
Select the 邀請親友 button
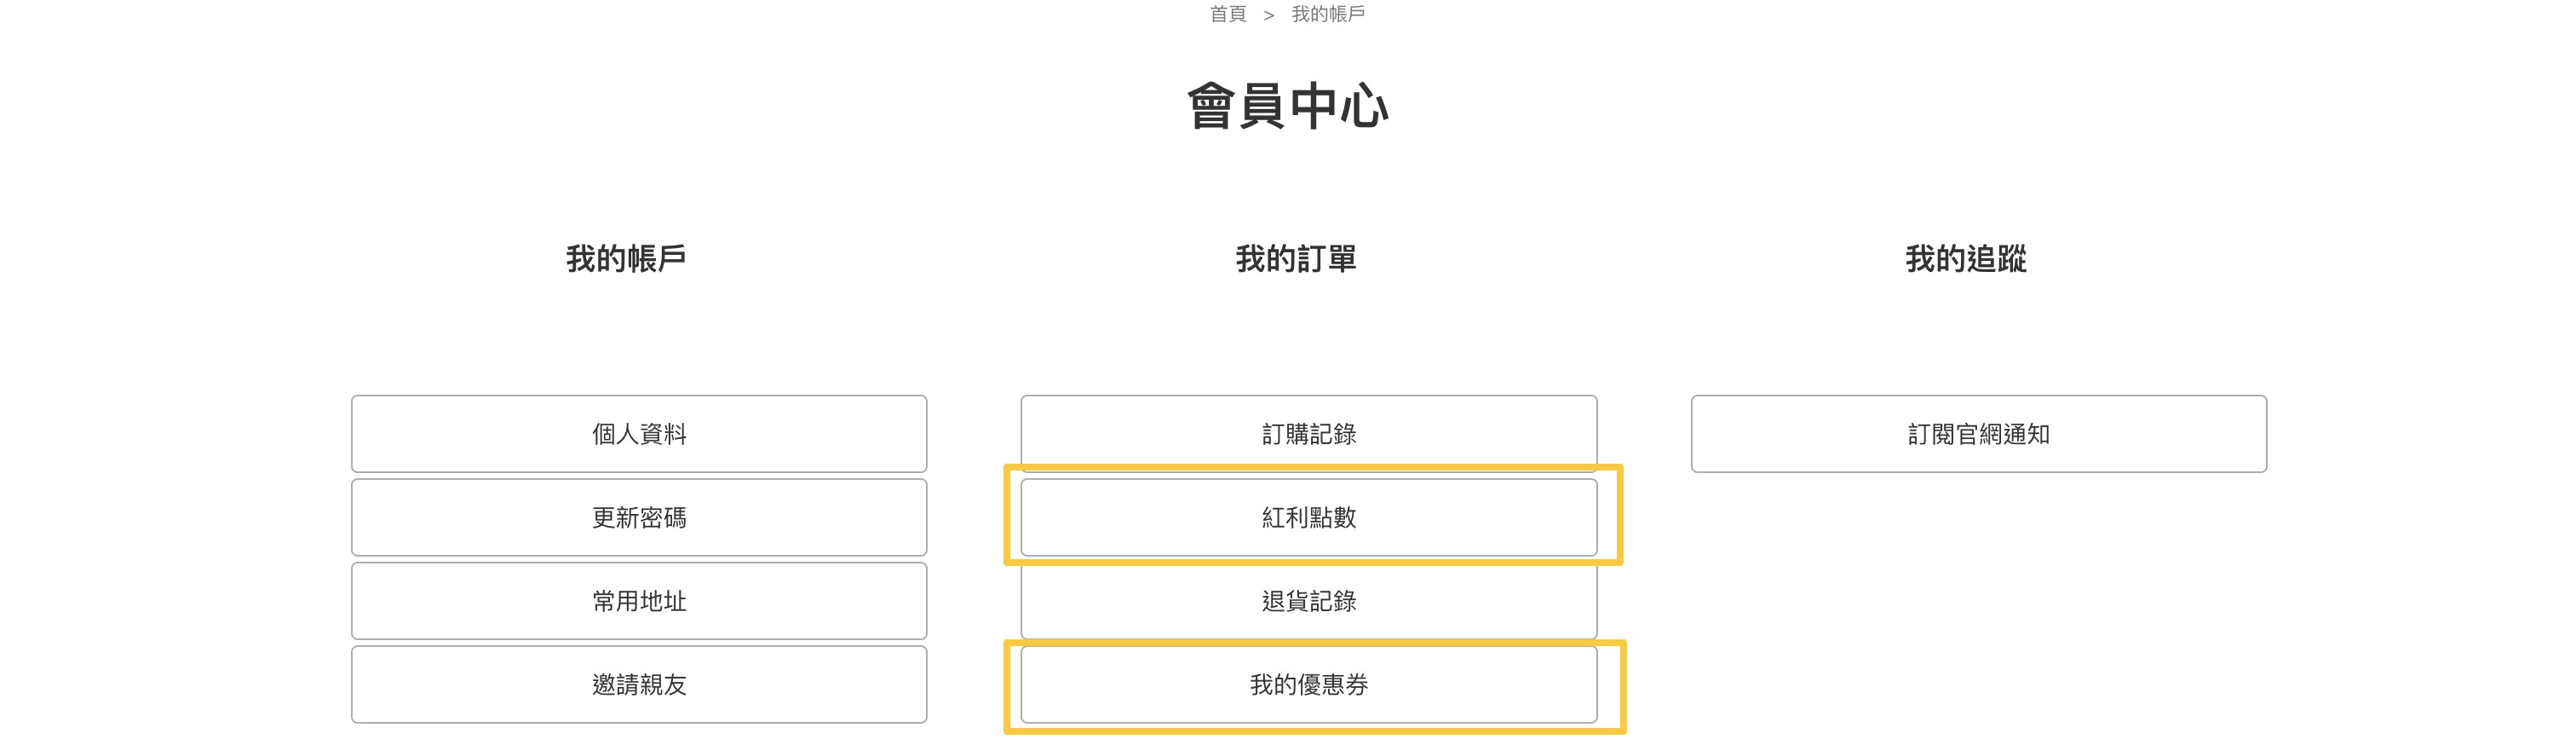pyautogui.click(x=639, y=684)
